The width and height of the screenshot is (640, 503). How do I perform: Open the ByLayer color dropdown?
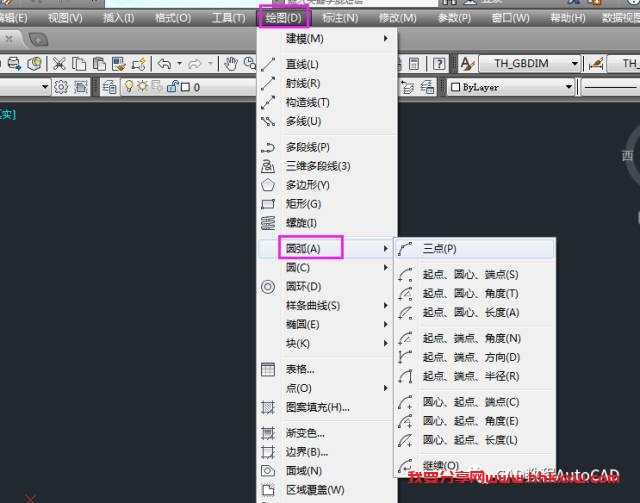pyautogui.click(x=511, y=87)
